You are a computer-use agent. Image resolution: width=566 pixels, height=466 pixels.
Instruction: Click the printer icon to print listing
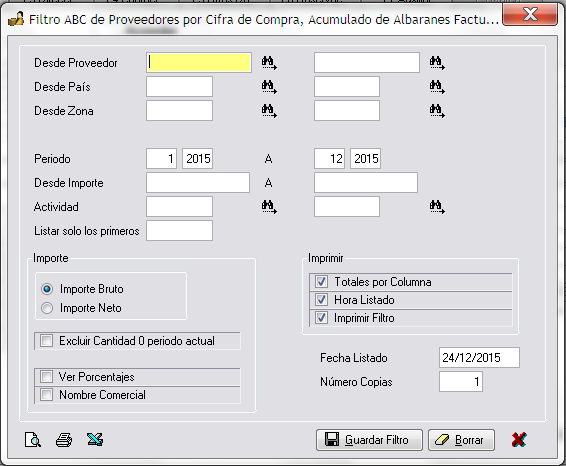point(64,440)
